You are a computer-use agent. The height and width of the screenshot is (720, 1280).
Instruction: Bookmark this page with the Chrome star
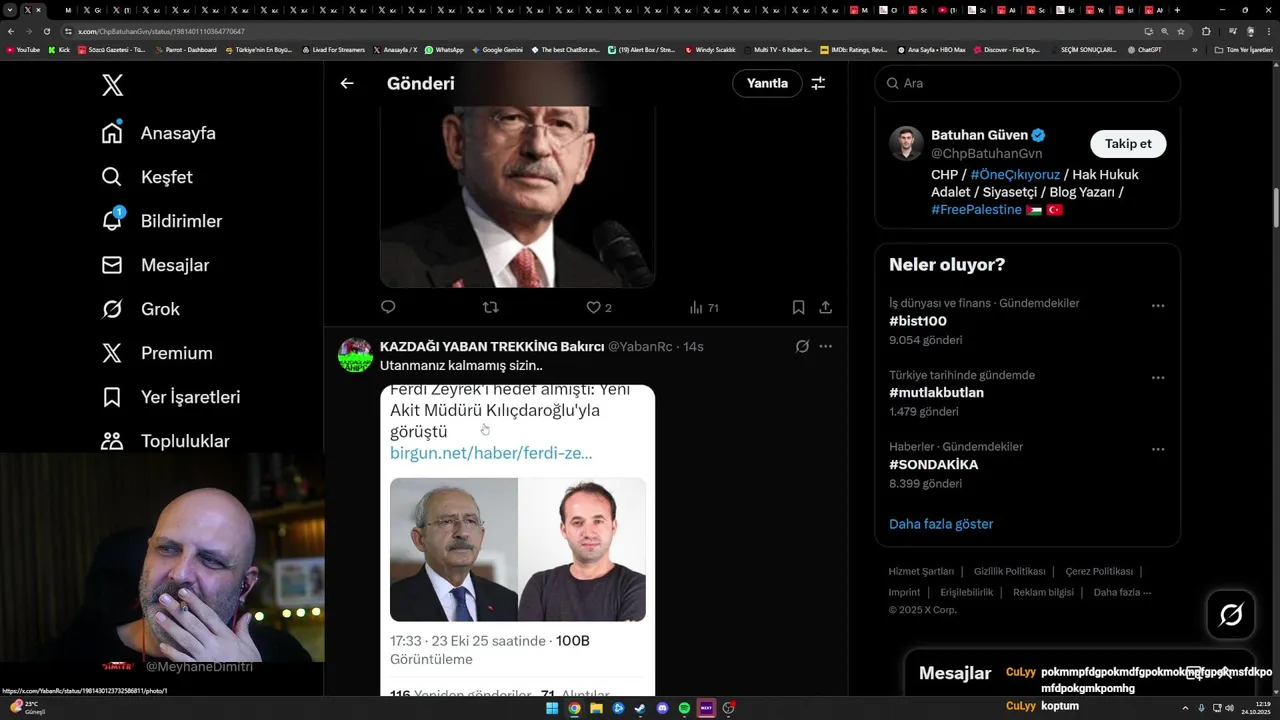[1181, 31]
